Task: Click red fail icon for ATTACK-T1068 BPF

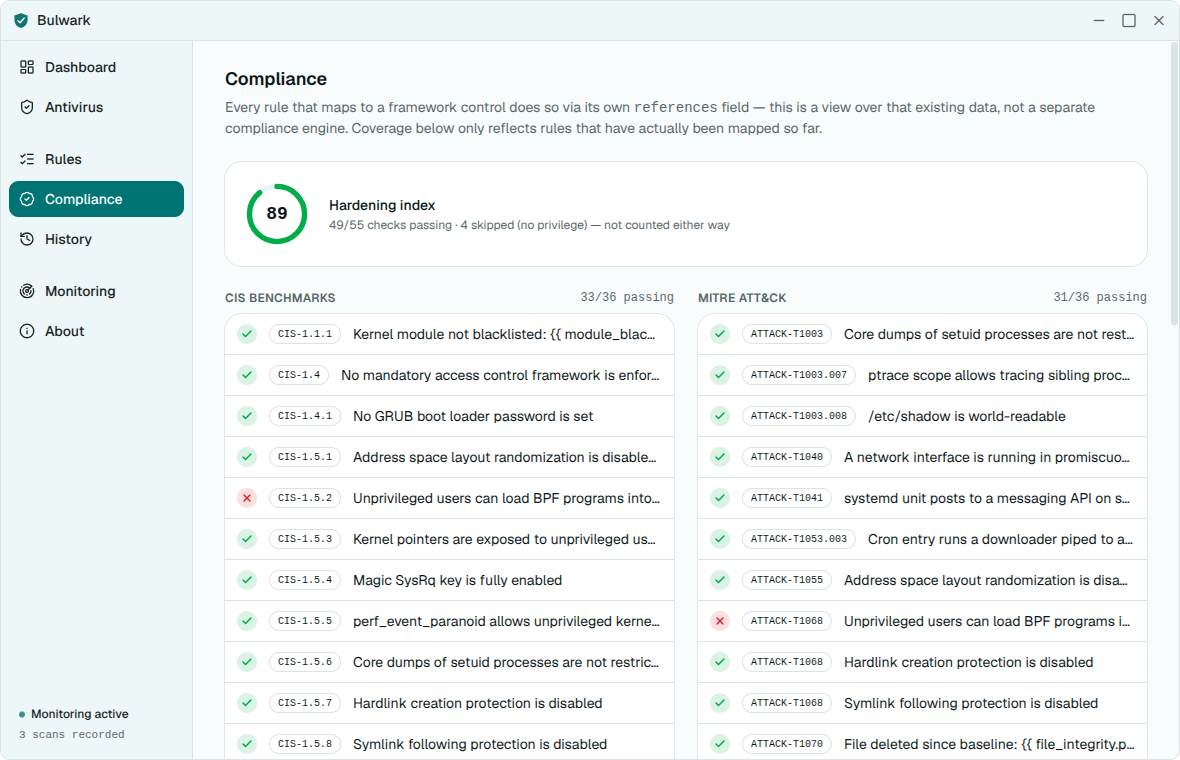Action: pos(720,621)
